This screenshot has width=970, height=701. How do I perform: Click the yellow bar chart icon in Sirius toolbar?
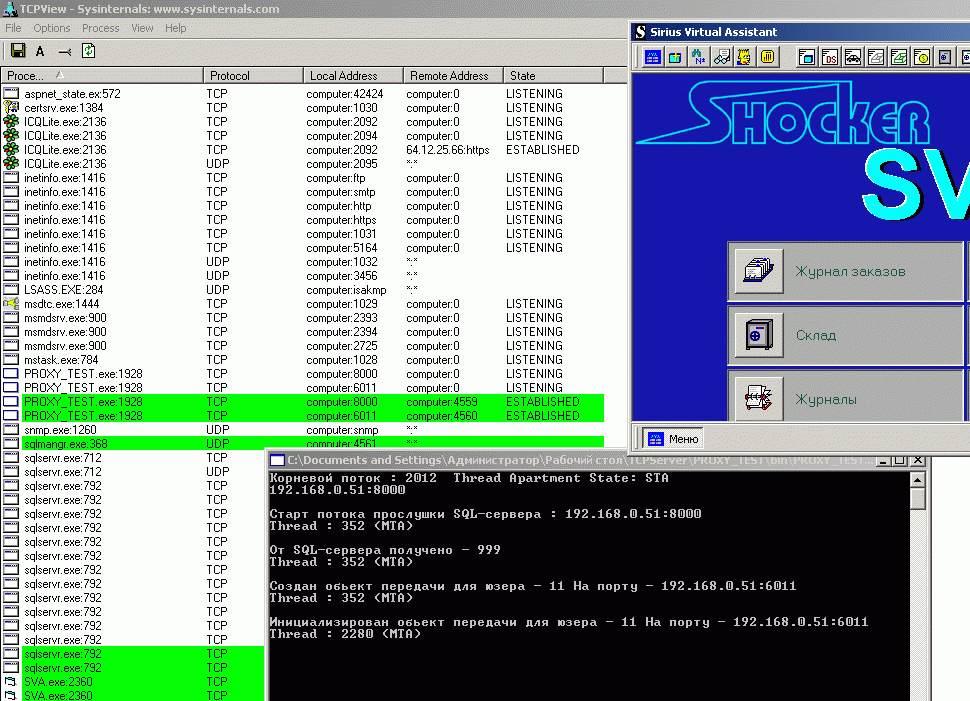point(767,58)
